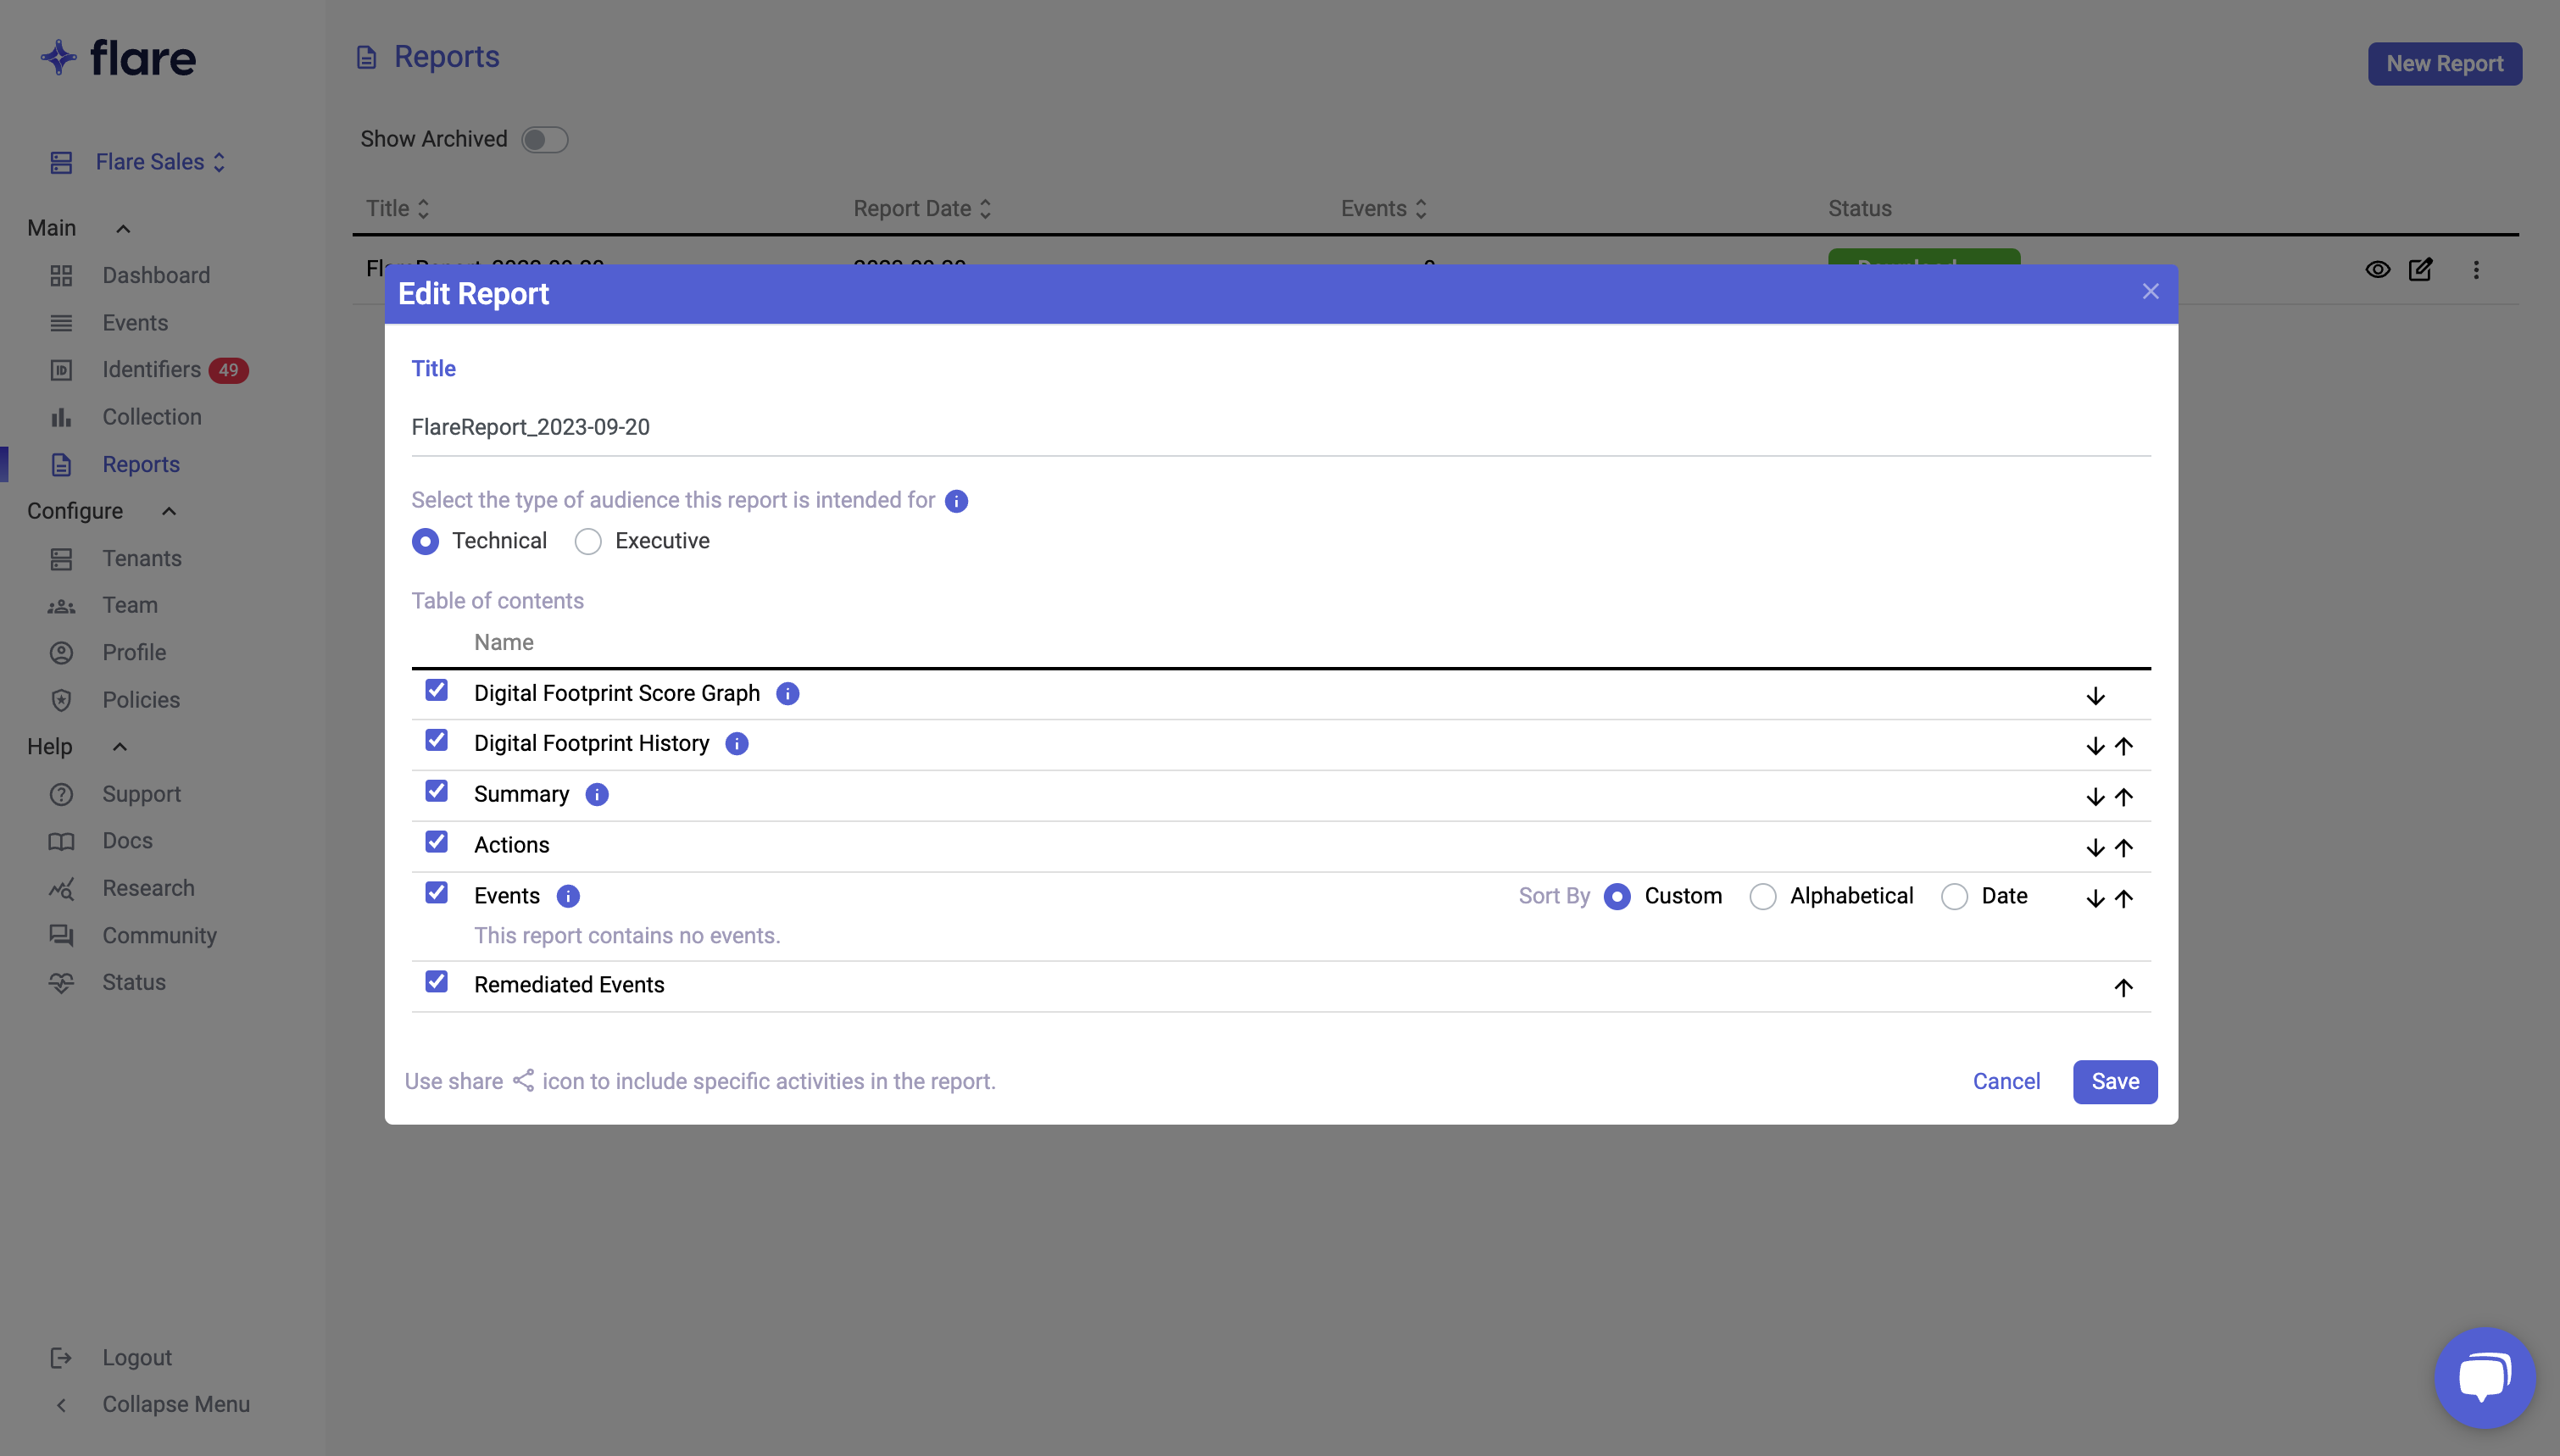Open the chat support bubble

pyautogui.click(x=2484, y=1377)
